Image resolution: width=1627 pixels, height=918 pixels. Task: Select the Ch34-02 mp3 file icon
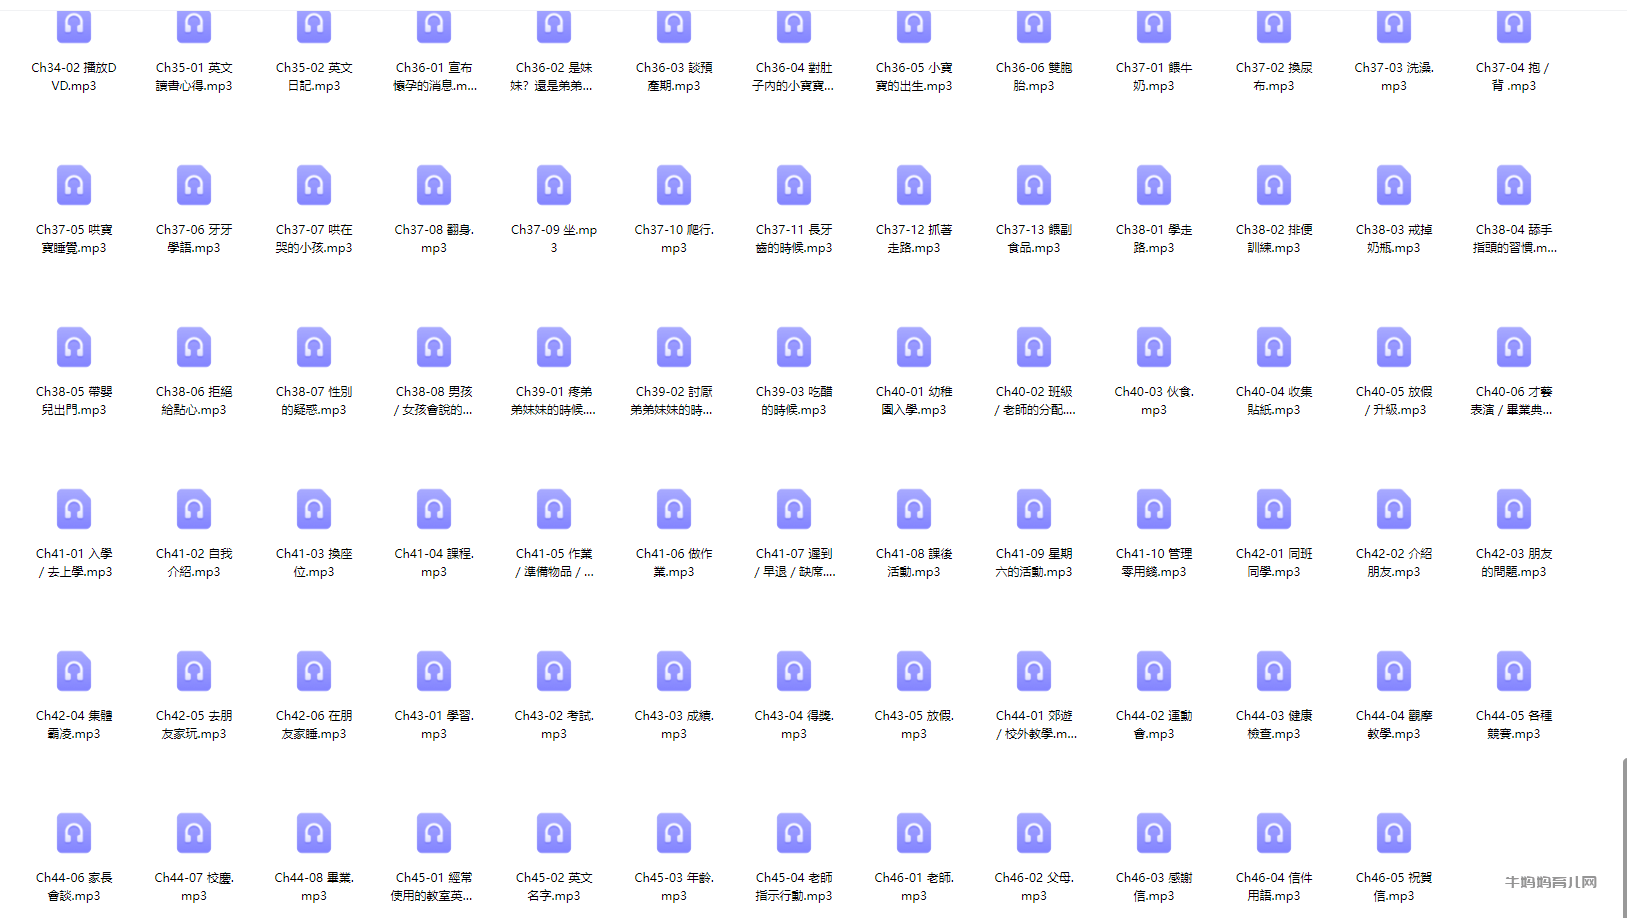74,26
